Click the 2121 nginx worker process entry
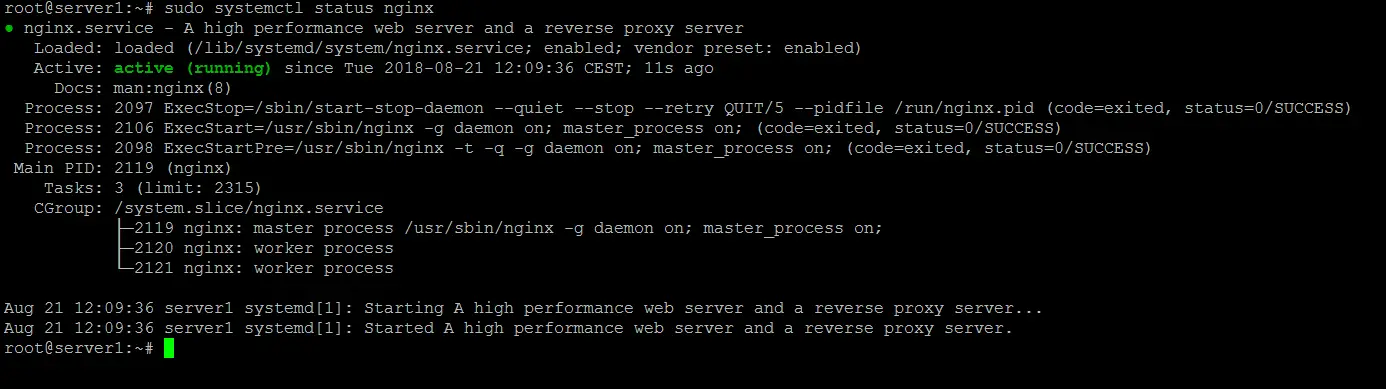This screenshot has height=389, width=1386. 264,268
